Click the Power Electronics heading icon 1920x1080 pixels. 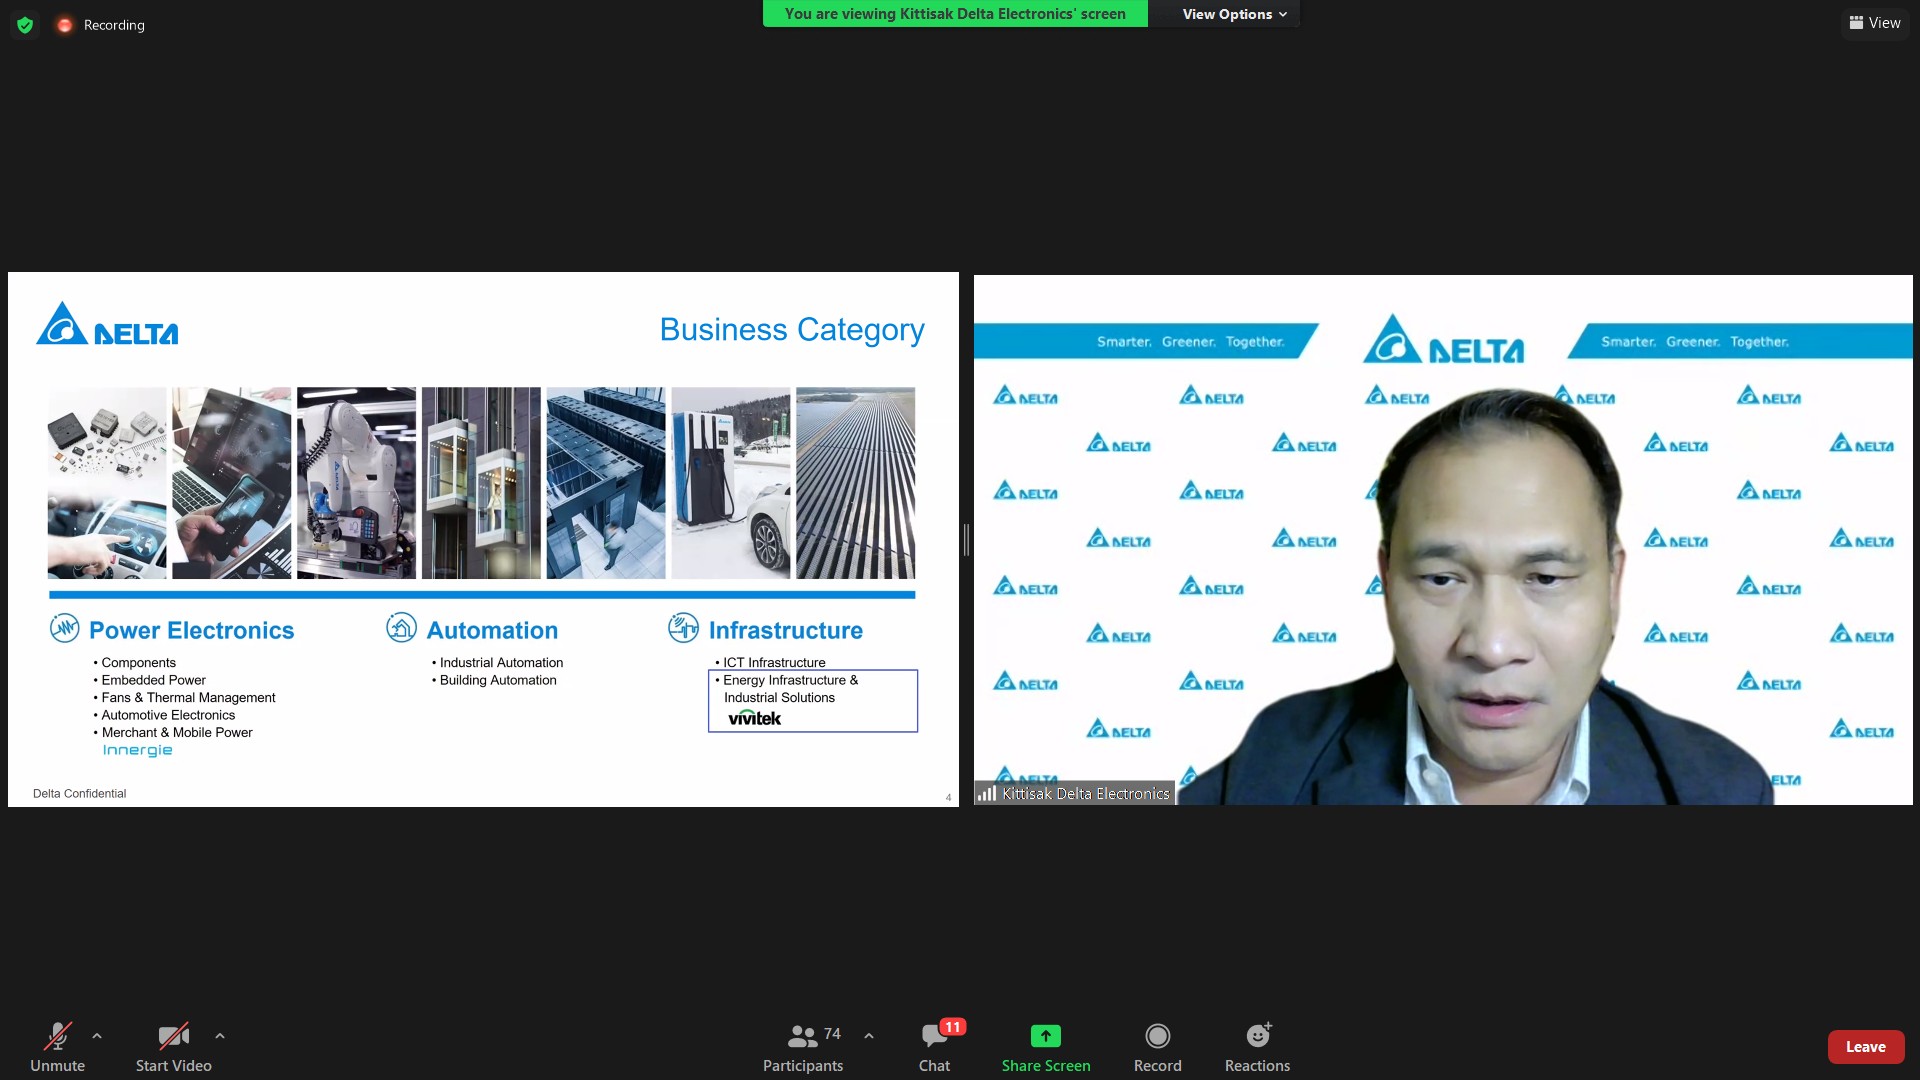pos(65,628)
